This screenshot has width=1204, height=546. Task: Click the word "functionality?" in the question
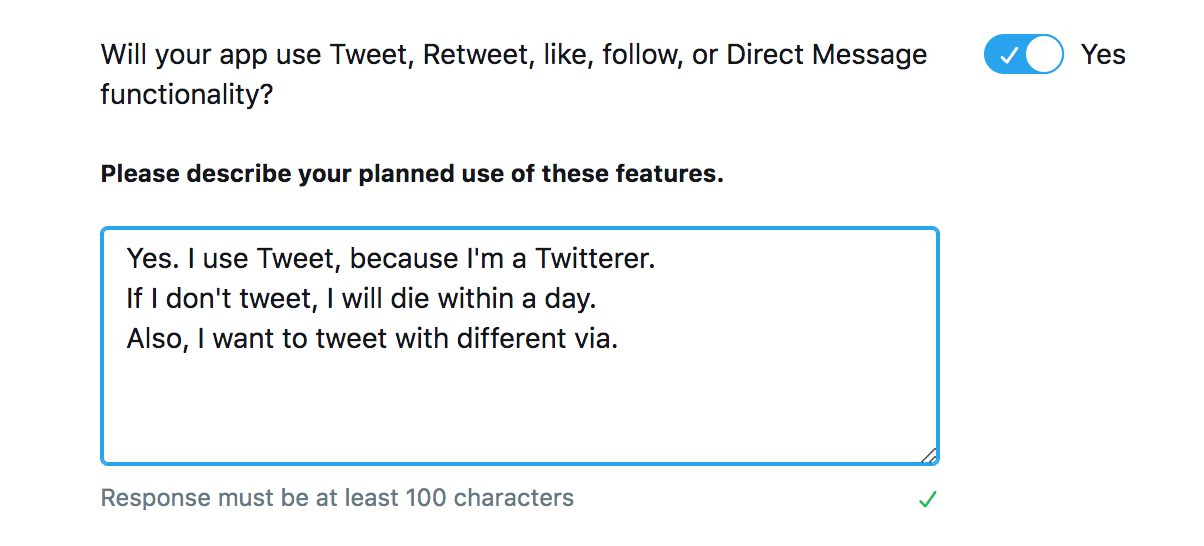click(187, 95)
